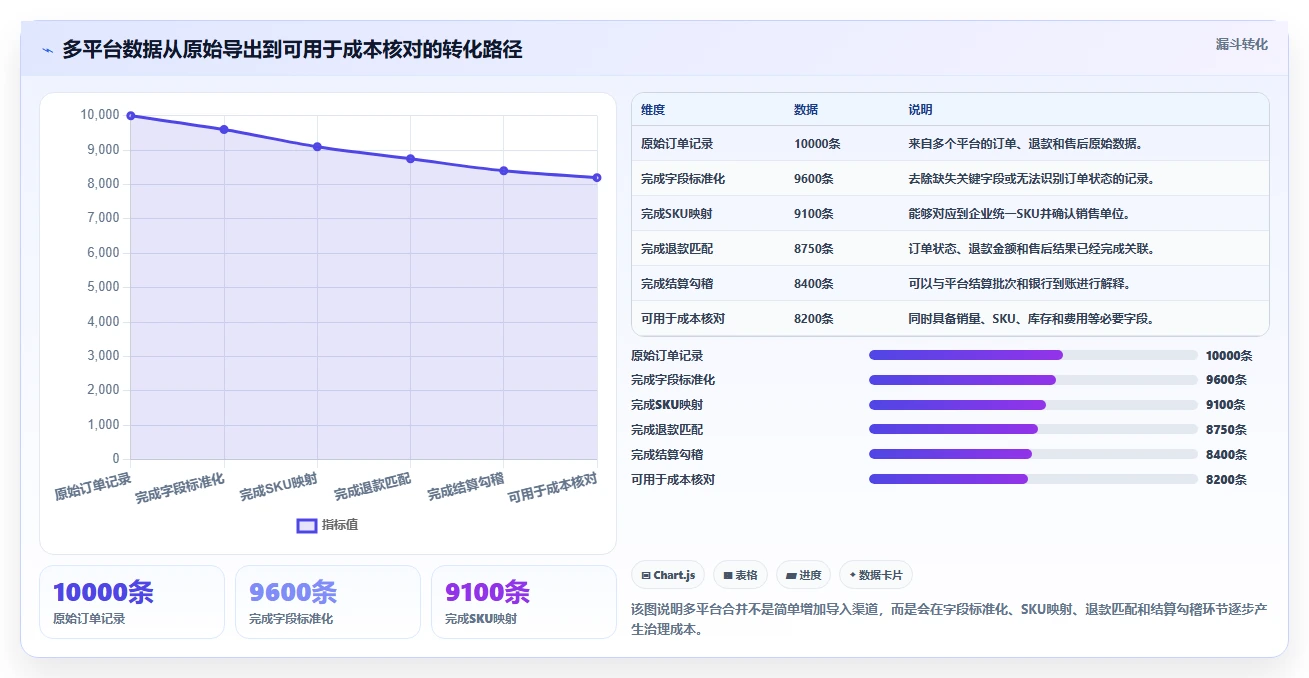Image resolution: width=1309 pixels, height=678 pixels.
Task: Click the panel title 多平台数据从原始导出到可用于成本核对的转化路径
Action: pyautogui.click(x=292, y=50)
